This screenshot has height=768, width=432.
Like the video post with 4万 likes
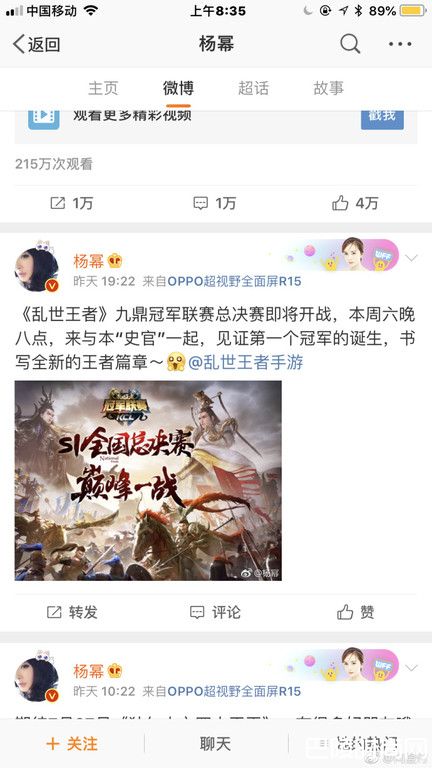pos(355,203)
